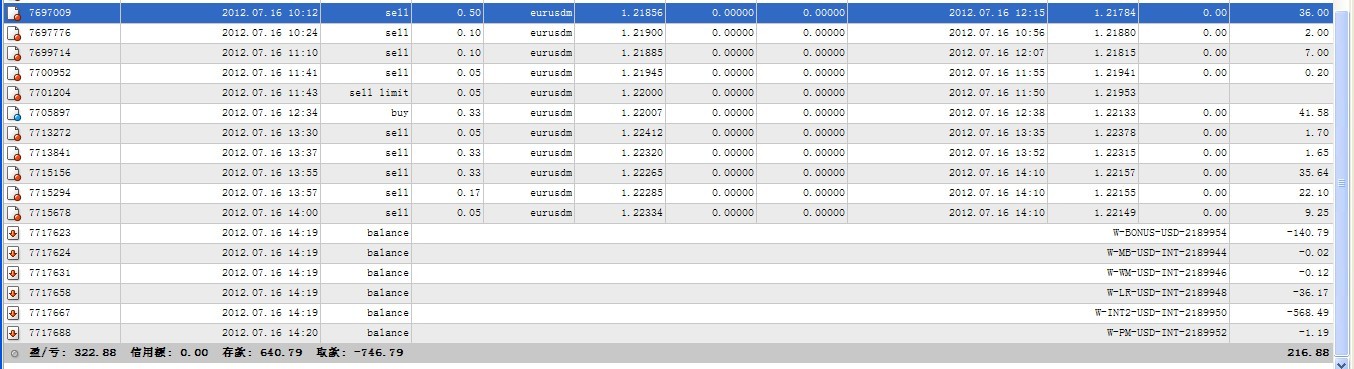The width and height of the screenshot is (1354, 369).
Task: Click open time 2012.07.16 12:34
Action: tap(270, 113)
